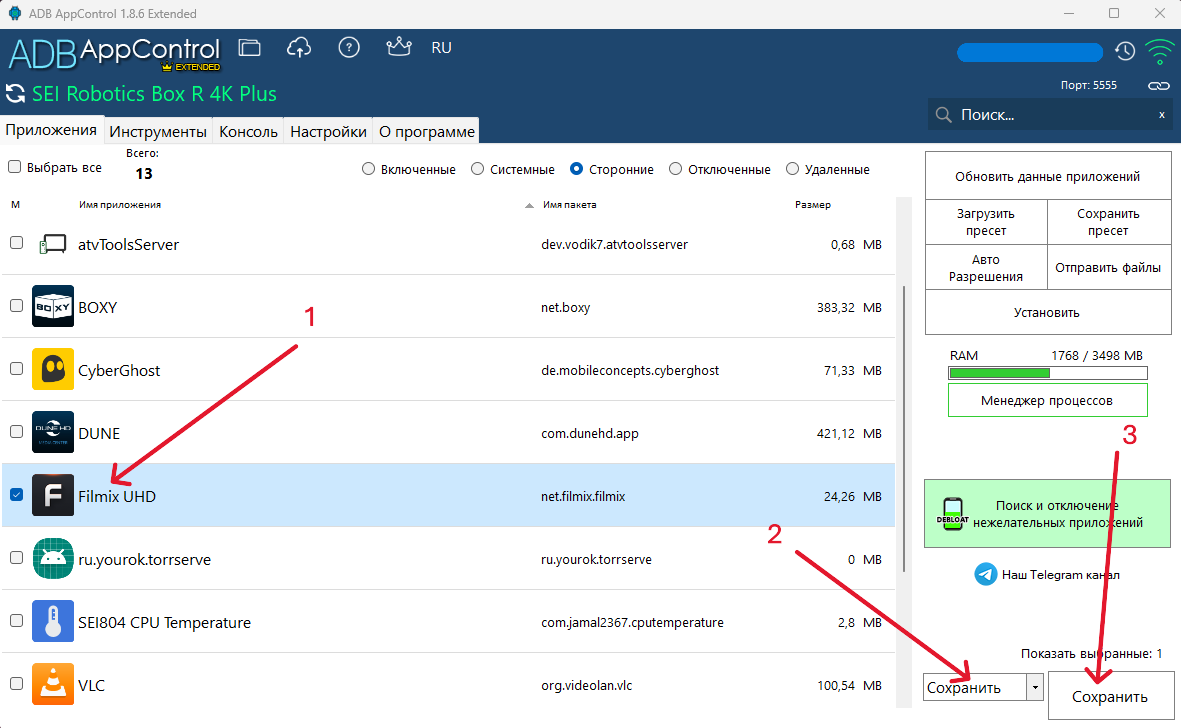Viewport: 1181px width, 728px height.
Task: Select the Системные radio filter
Action: (x=478, y=169)
